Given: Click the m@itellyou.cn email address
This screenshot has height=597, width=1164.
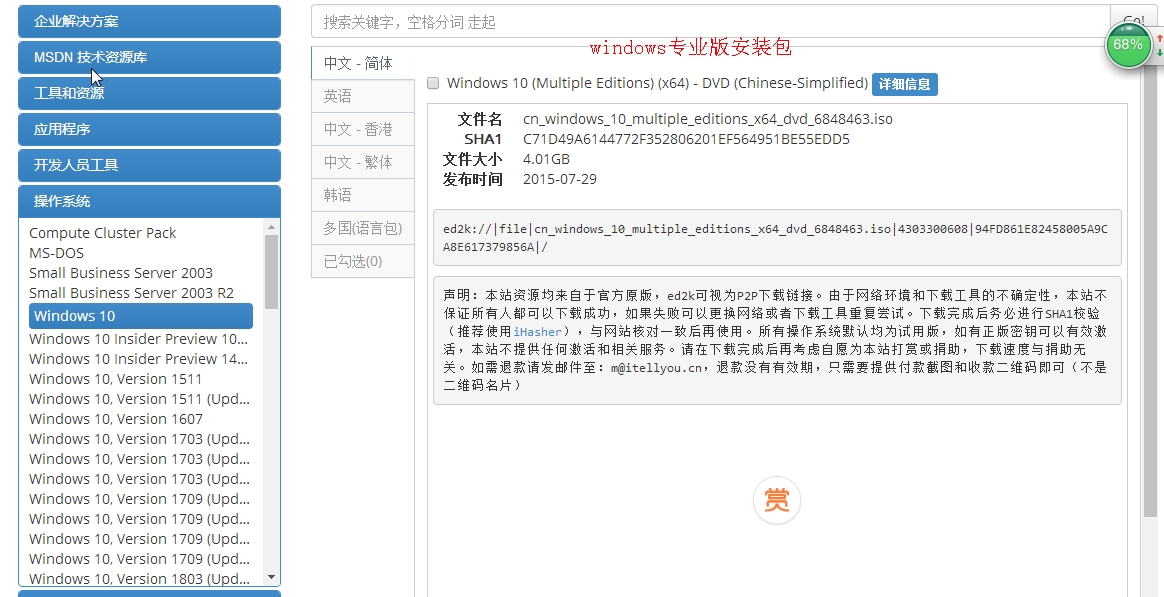Looking at the screenshot, I should 656,367.
